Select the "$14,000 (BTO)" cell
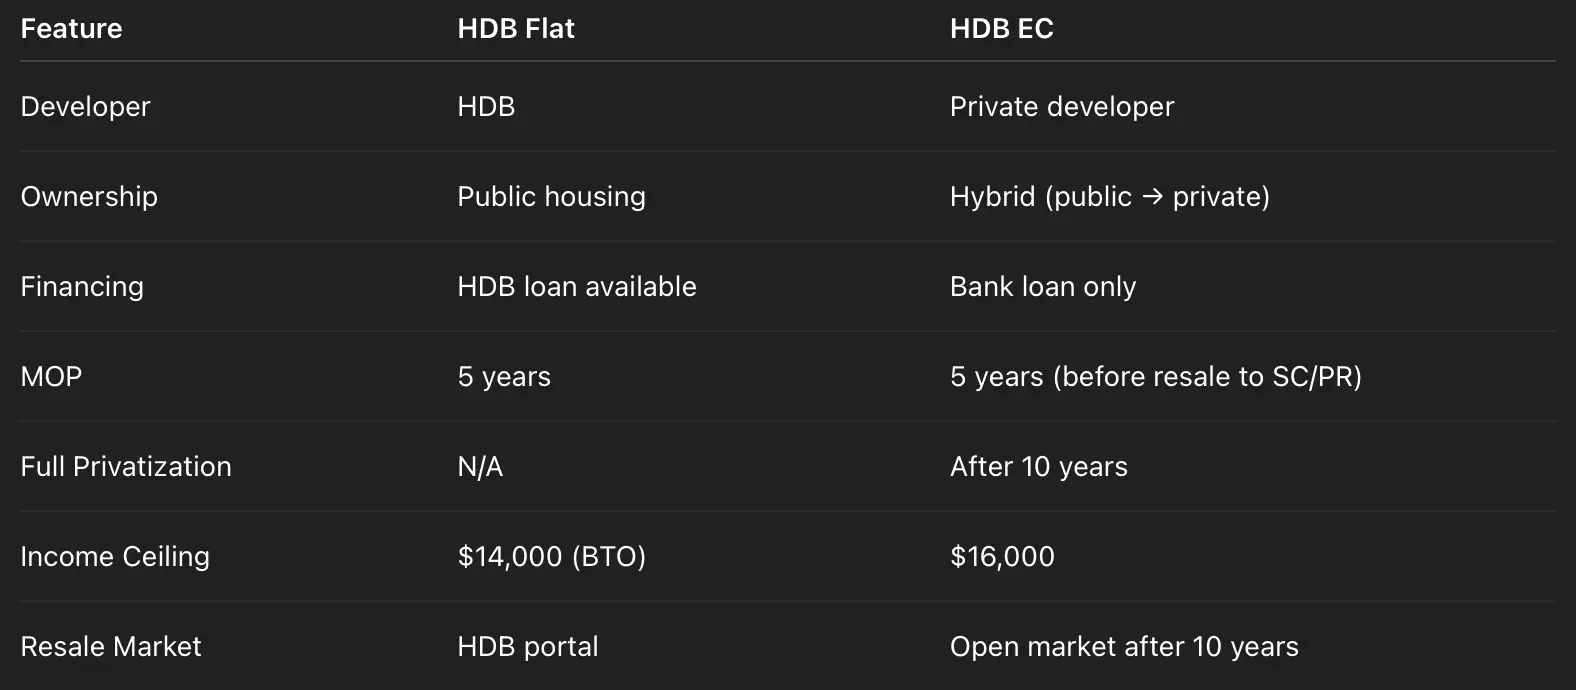 [551, 556]
